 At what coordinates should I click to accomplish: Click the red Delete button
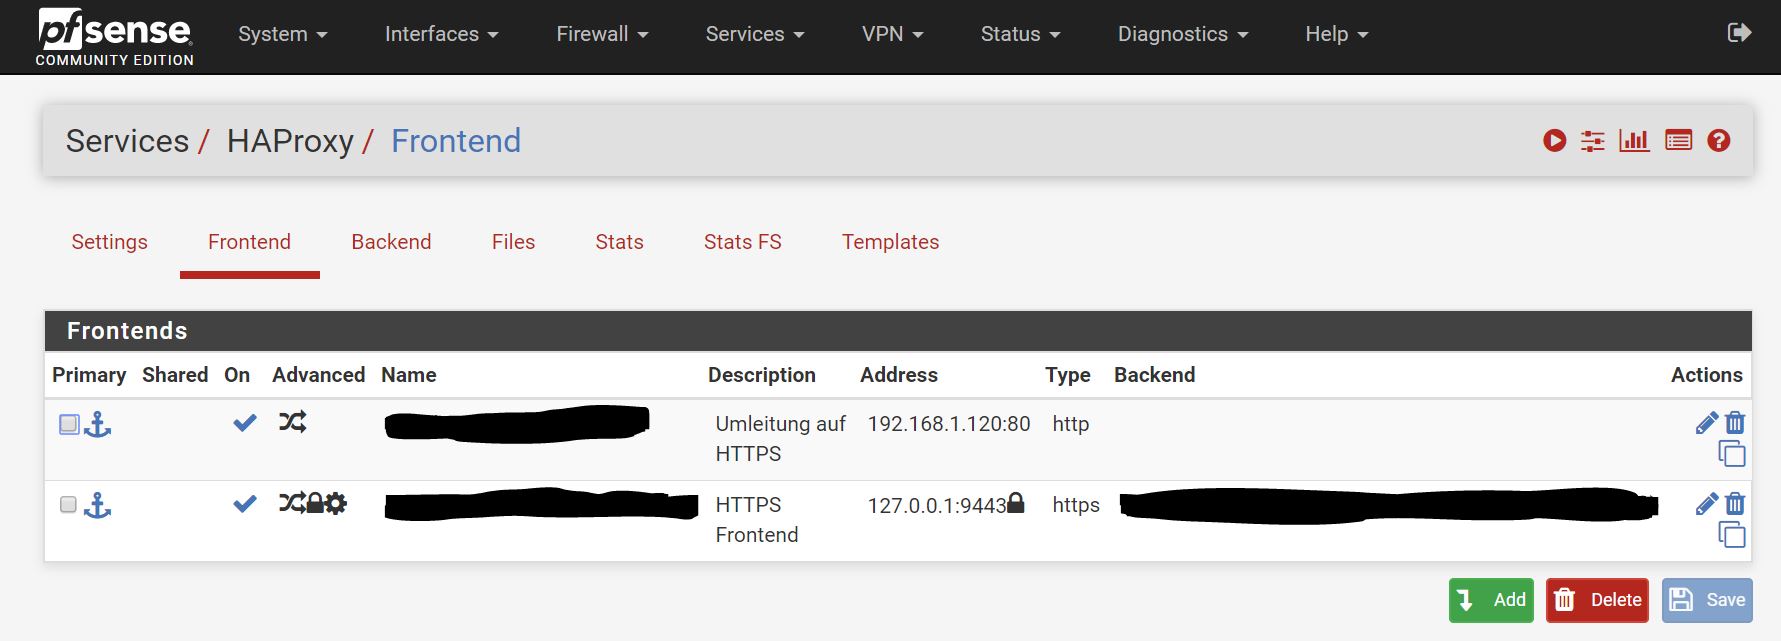point(1597,600)
